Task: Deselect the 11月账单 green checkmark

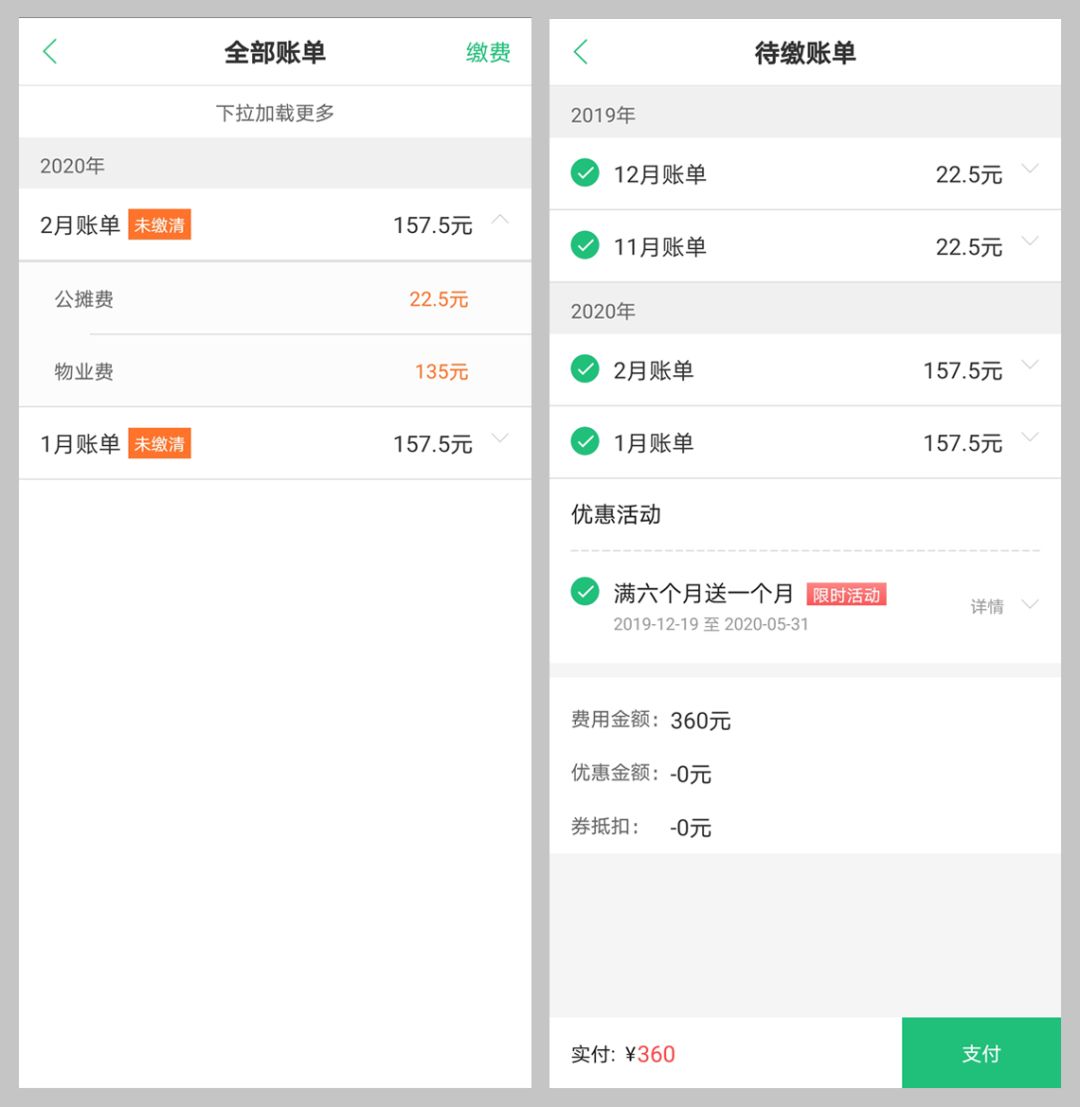Action: (584, 245)
